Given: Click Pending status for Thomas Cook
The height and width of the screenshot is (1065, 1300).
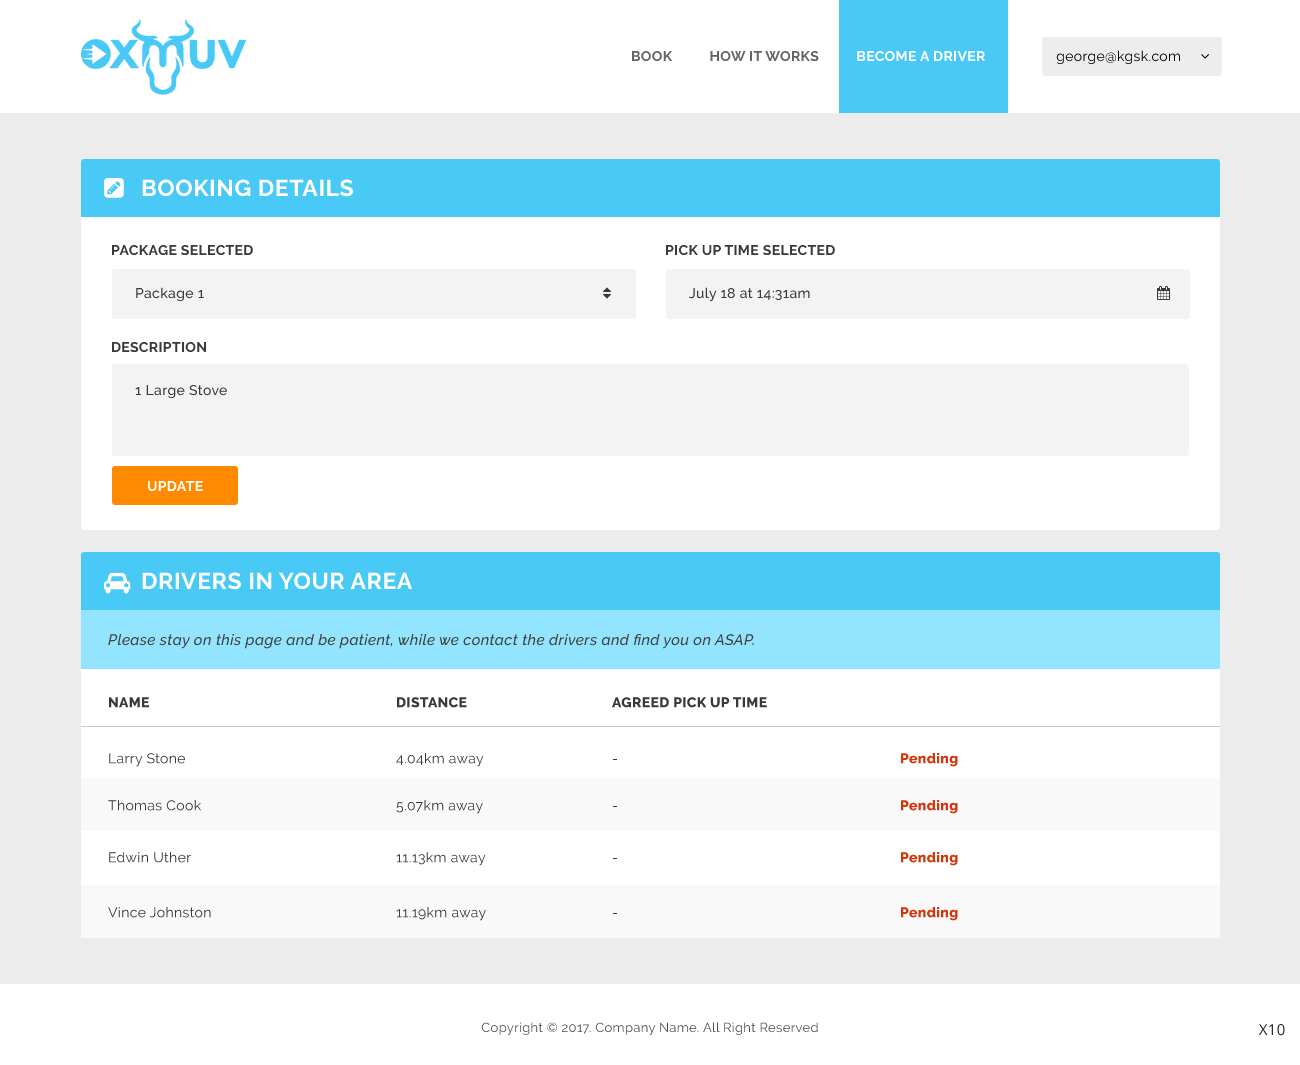Looking at the screenshot, I should pyautogui.click(x=929, y=806).
